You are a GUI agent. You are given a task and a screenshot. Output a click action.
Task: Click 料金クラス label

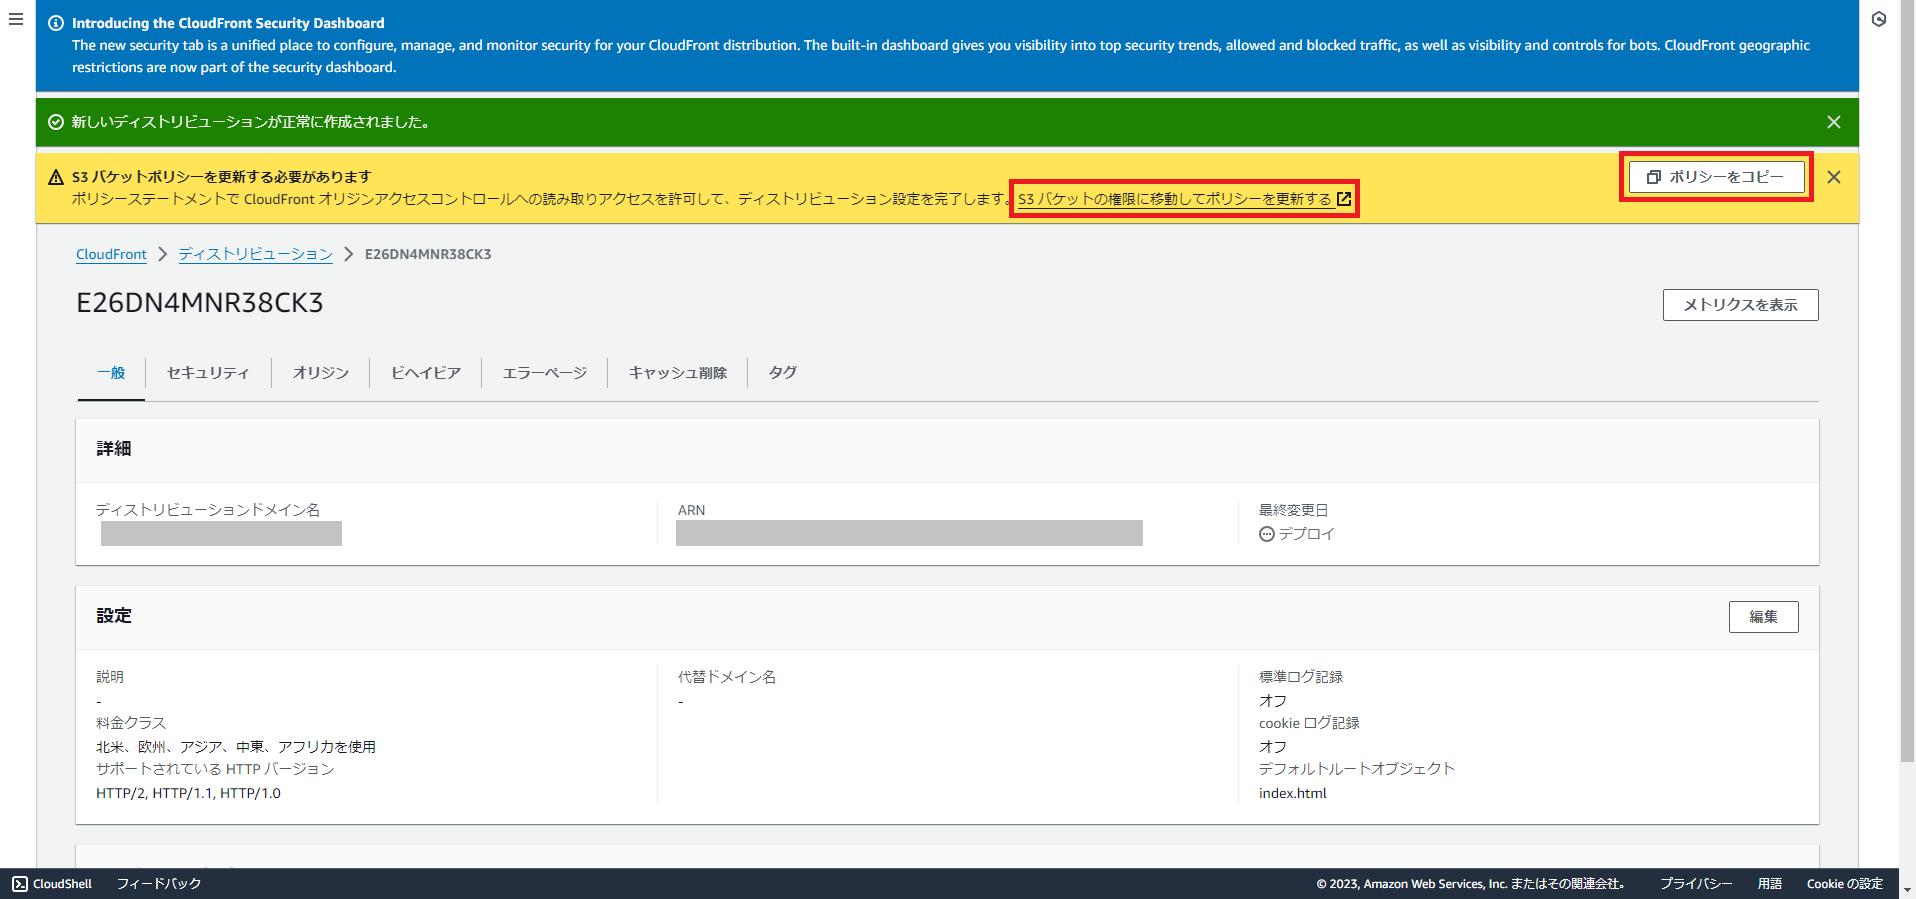[131, 723]
